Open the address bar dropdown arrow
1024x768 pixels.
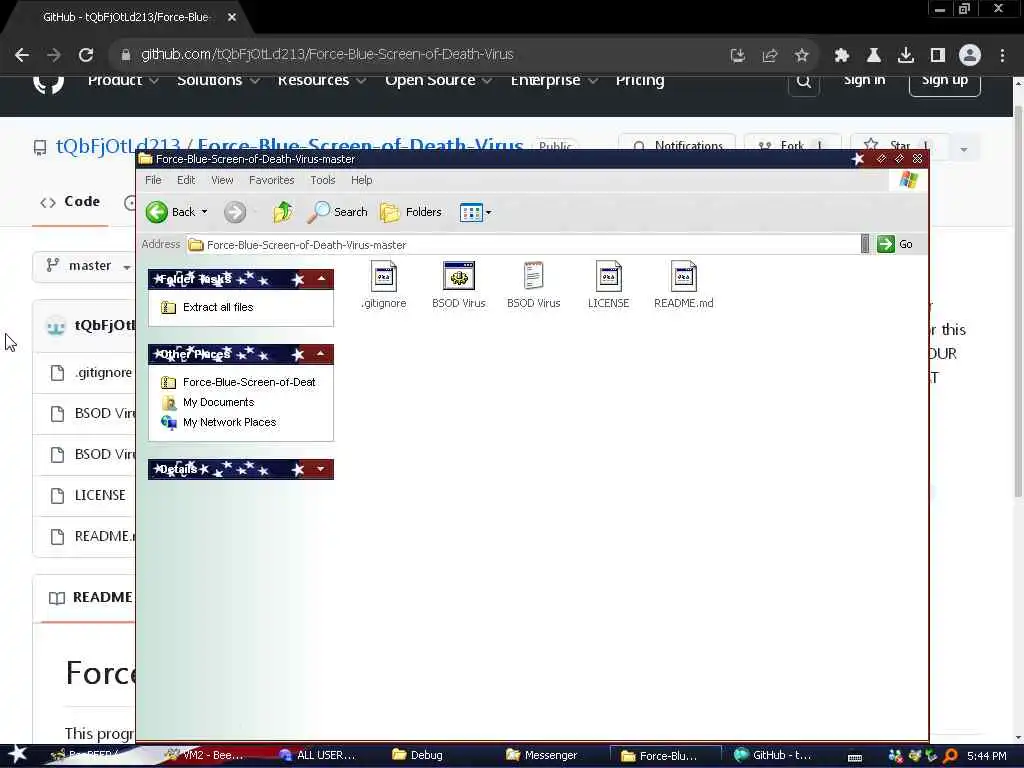click(x=865, y=244)
